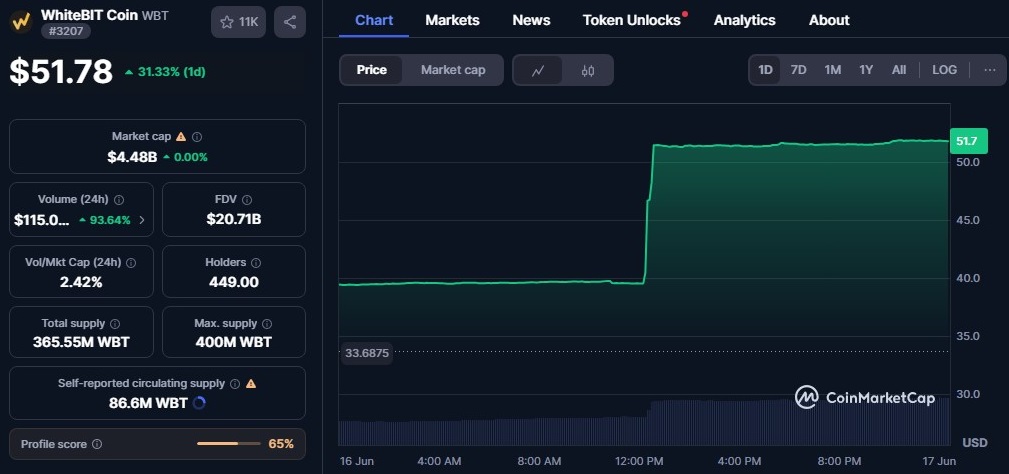Set chart range to 1M
Viewport: 1009px width, 474px height.
tap(833, 69)
